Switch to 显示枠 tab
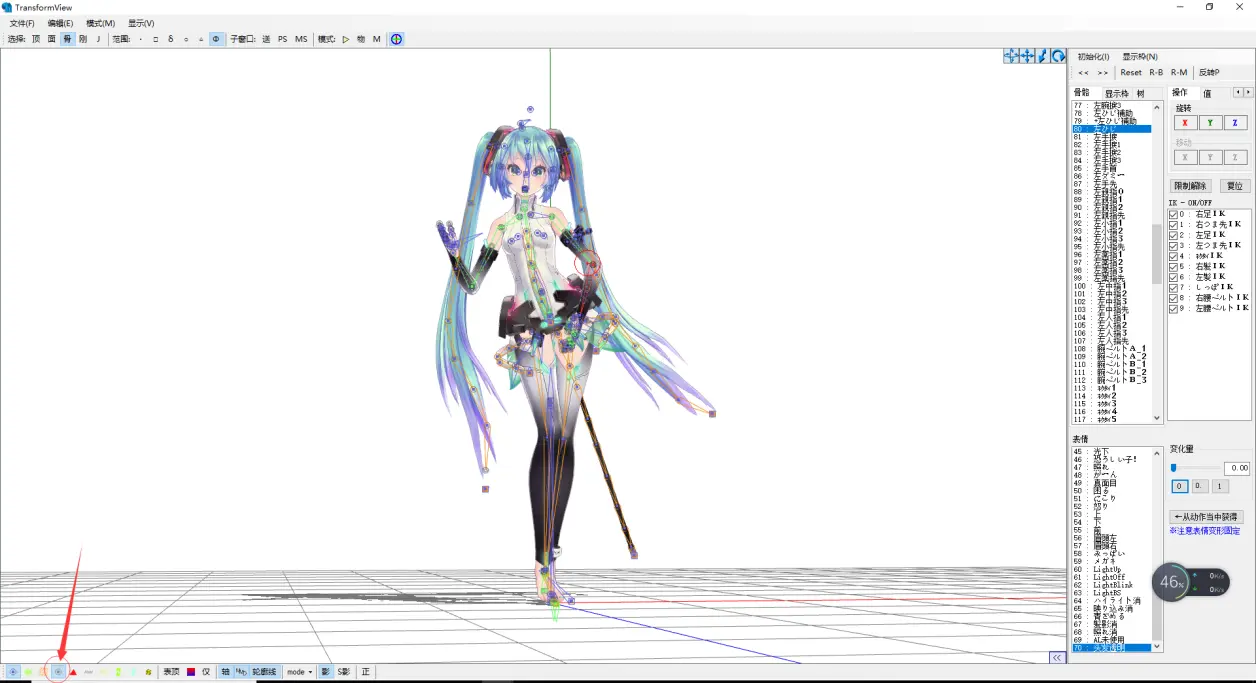The width and height of the screenshot is (1256, 683). 1116,93
